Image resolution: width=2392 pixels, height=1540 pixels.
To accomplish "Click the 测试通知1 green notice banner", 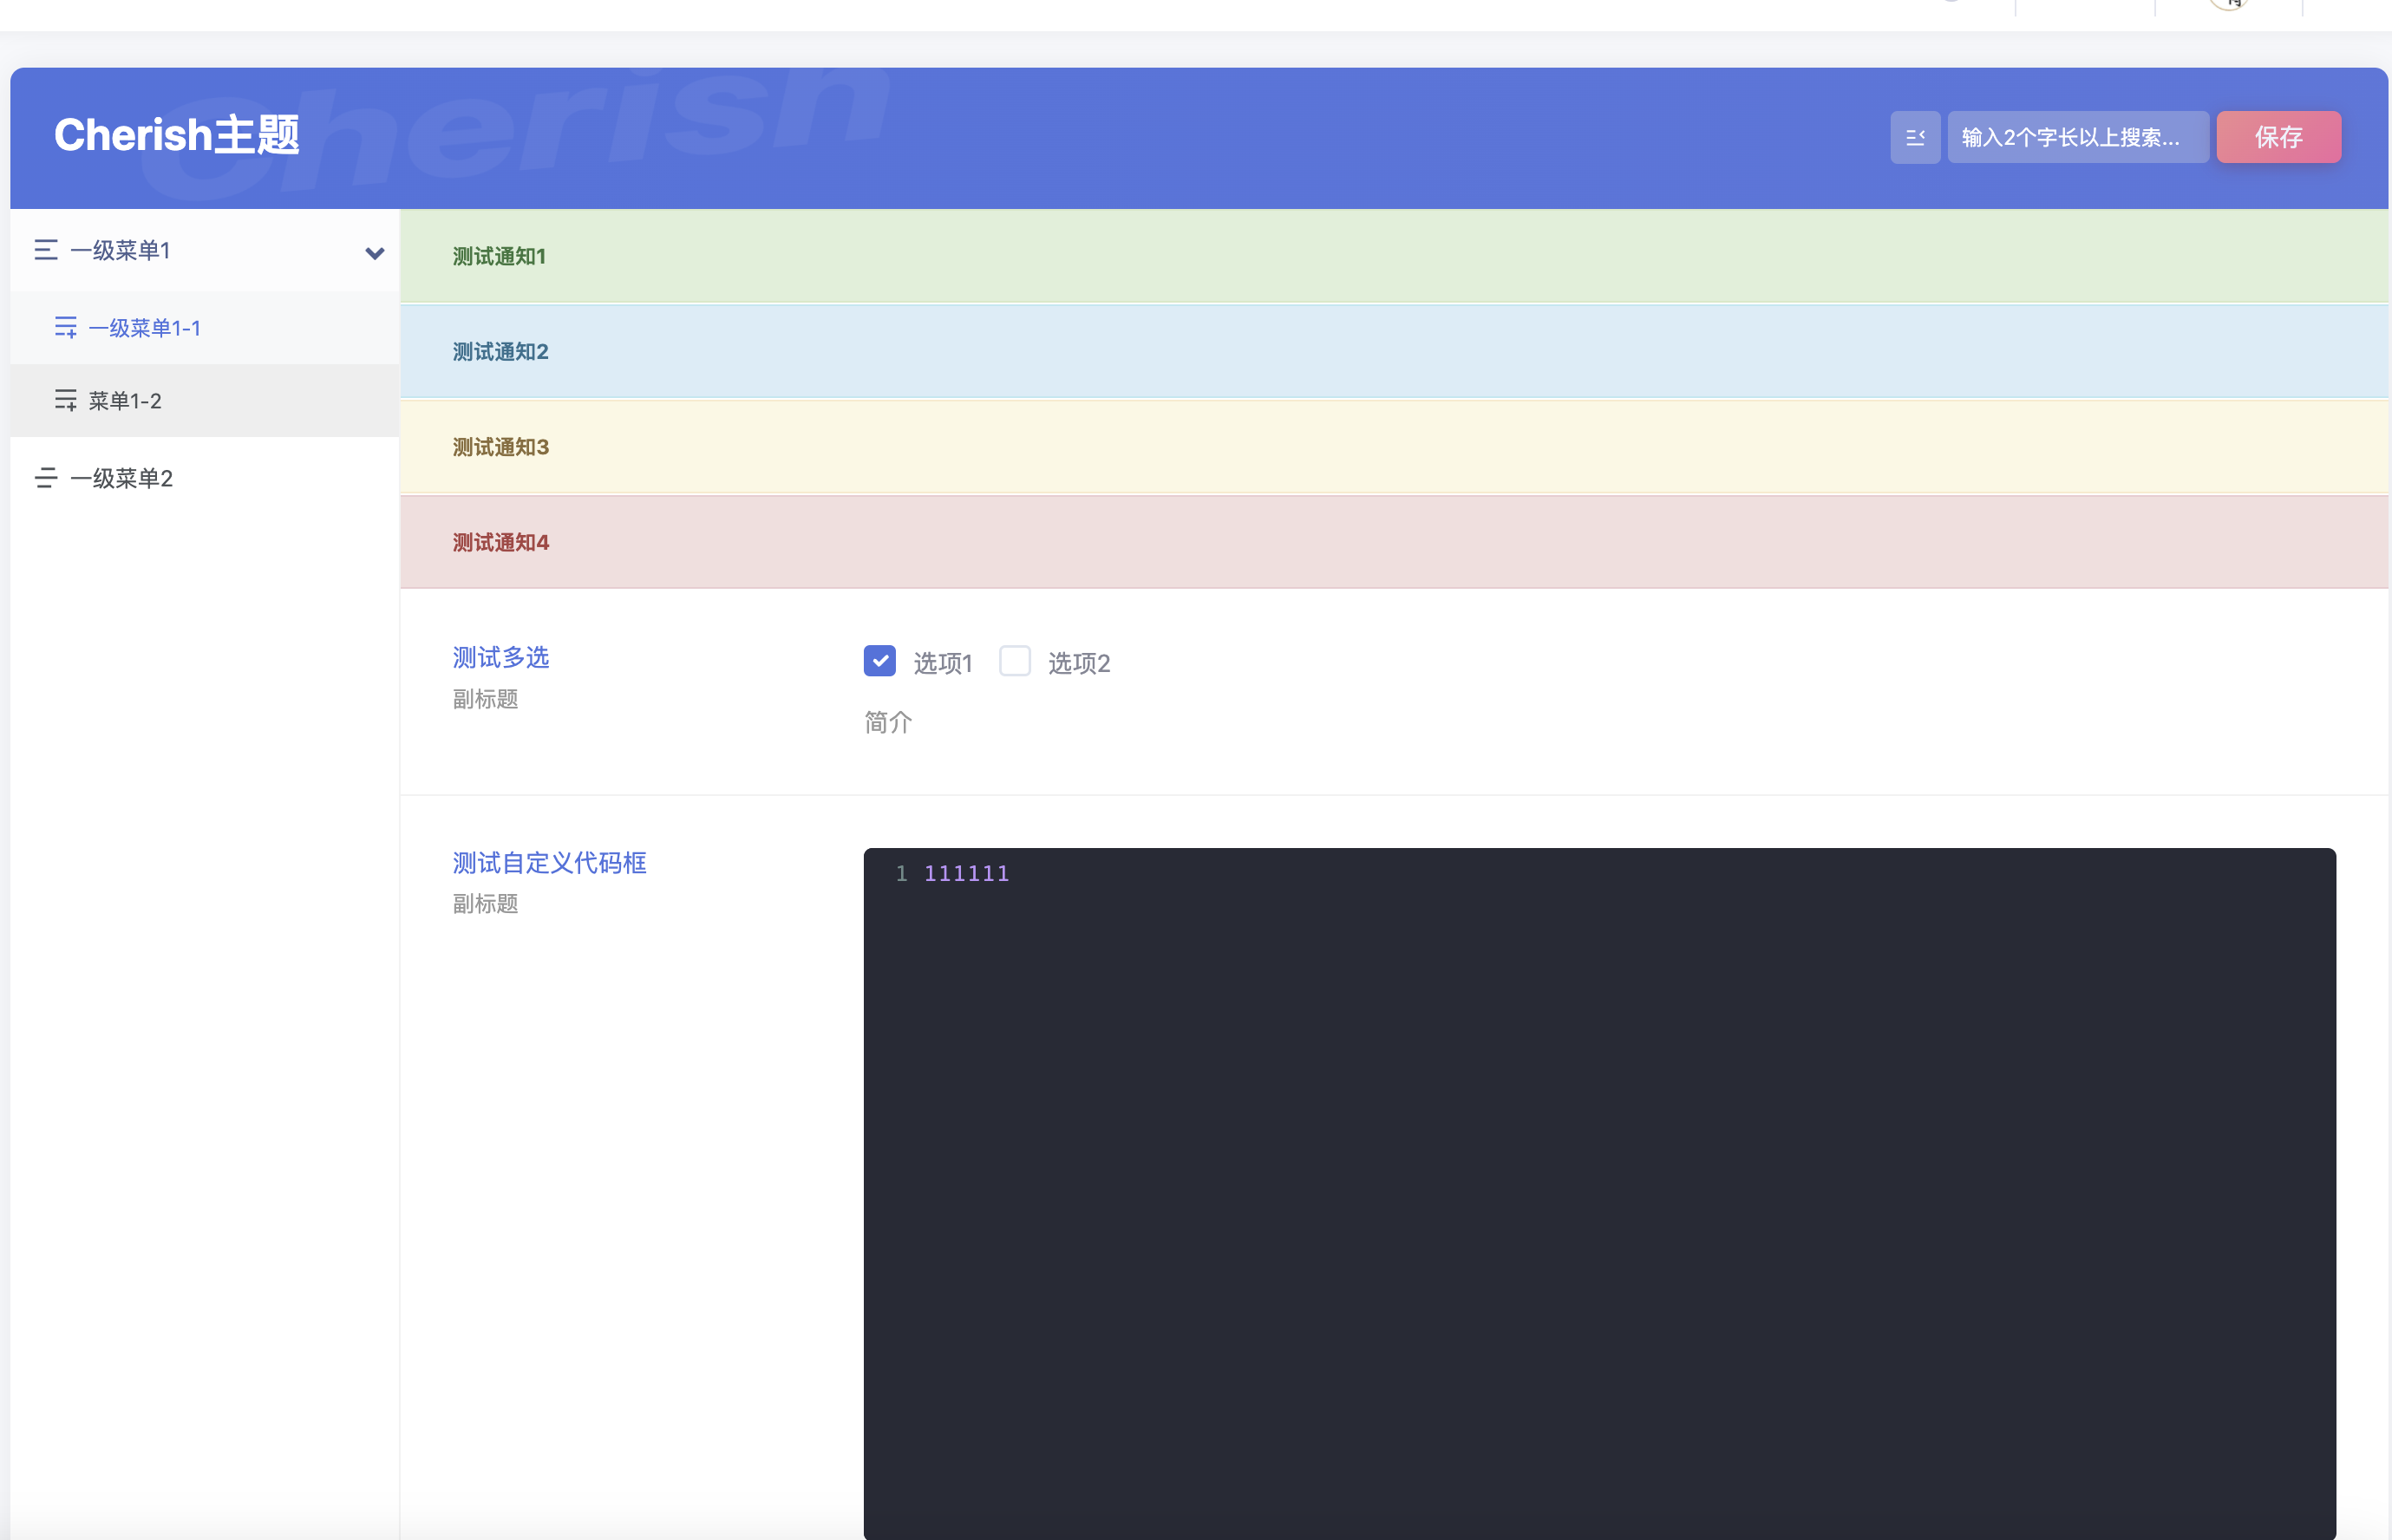I will [1394, 256].
